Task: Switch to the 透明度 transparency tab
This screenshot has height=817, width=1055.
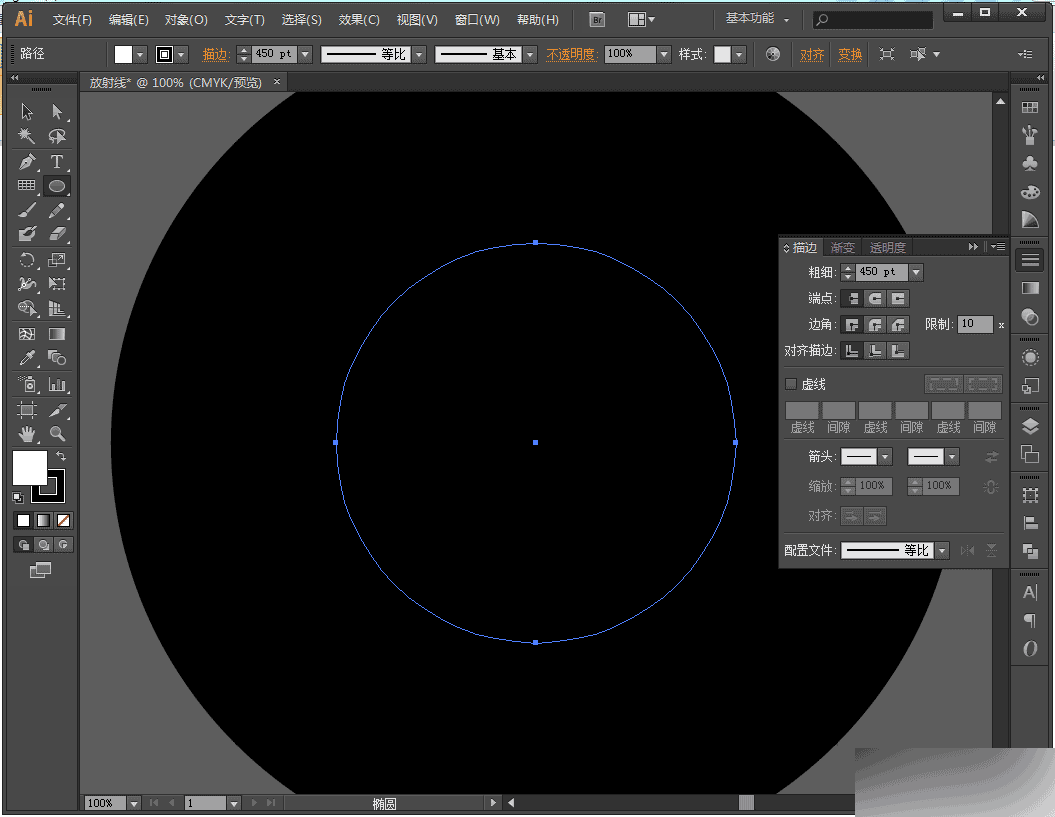Action: 887,248
